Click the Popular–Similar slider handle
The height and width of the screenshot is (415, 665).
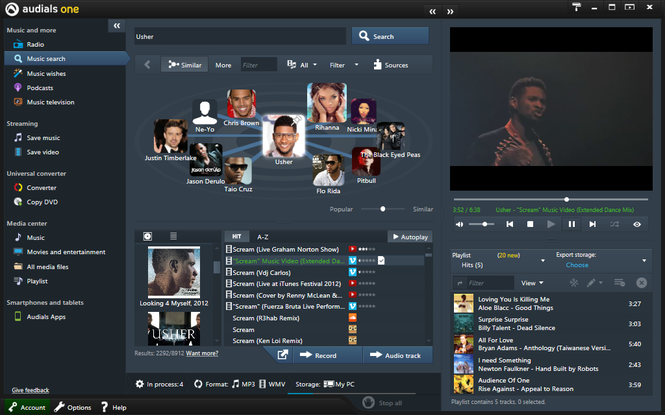383,209
